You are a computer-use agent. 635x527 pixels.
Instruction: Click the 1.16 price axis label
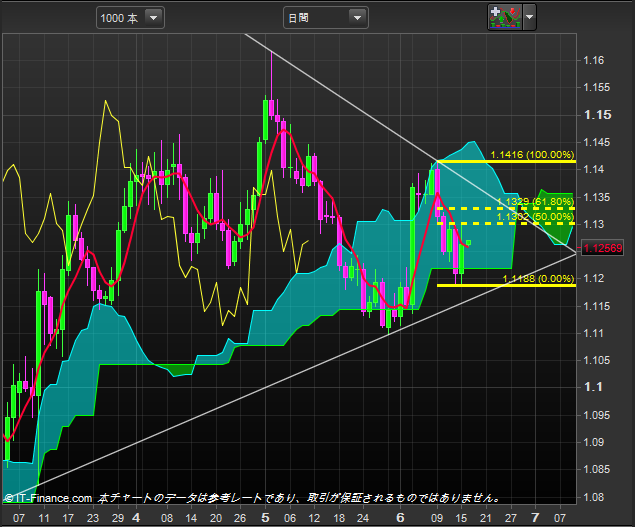(x=594, y=60)
